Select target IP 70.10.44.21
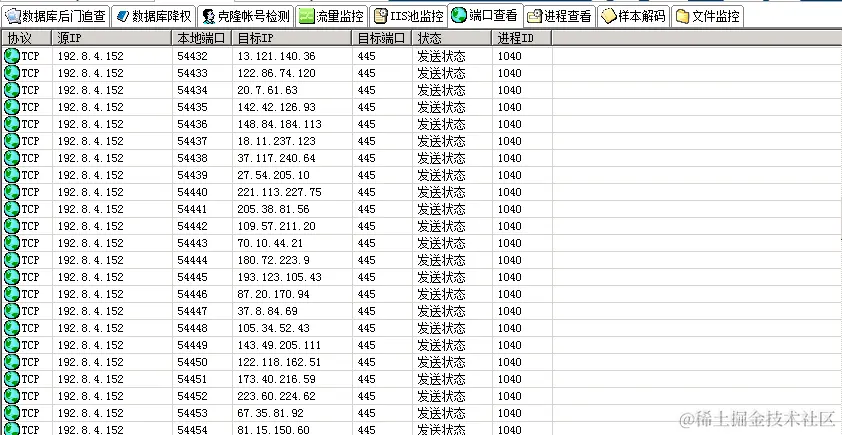This screenshot has width=842, height=435. click(x=270, y=243)
